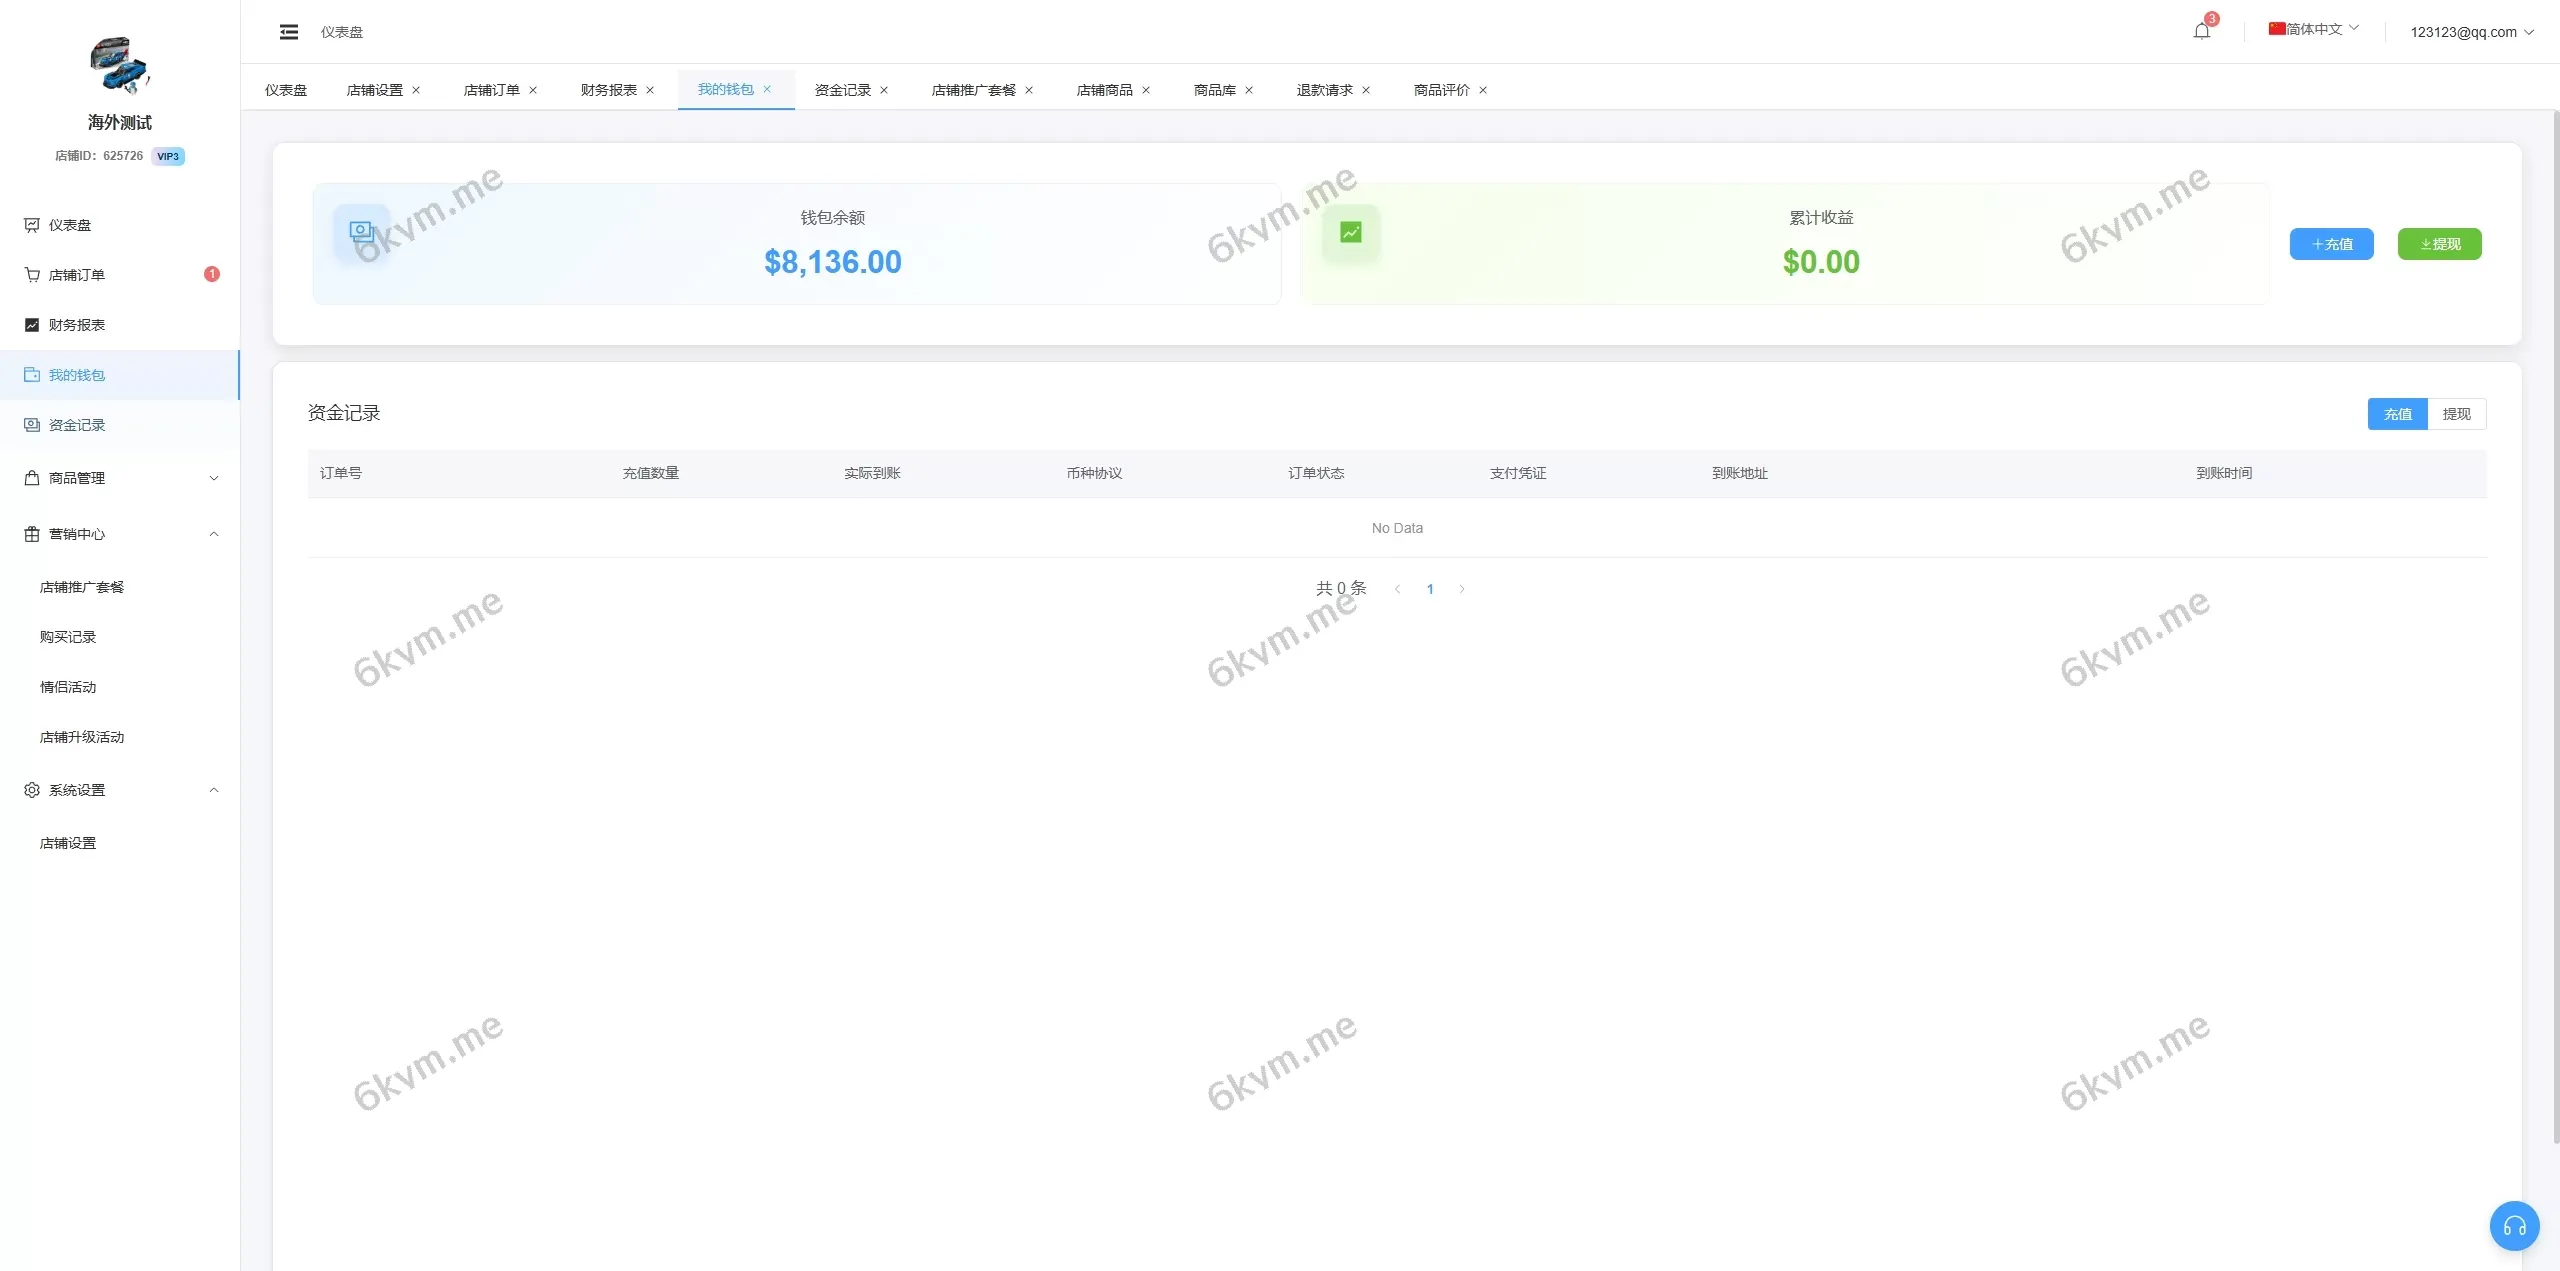Switch records toggle to 提现
2560x1271 pixels.
tap(2456, 414)
